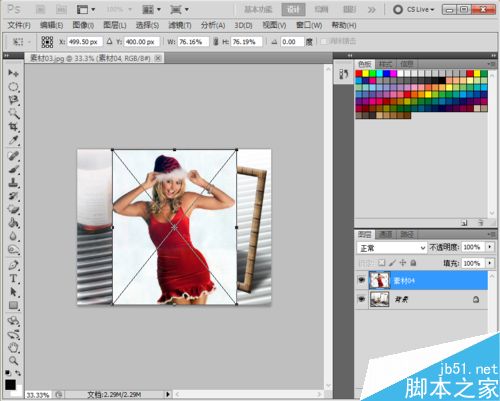The image size is (500, 401).
Task: Hide the 素材04 layer visibility eye
Action: click(362, 280)
